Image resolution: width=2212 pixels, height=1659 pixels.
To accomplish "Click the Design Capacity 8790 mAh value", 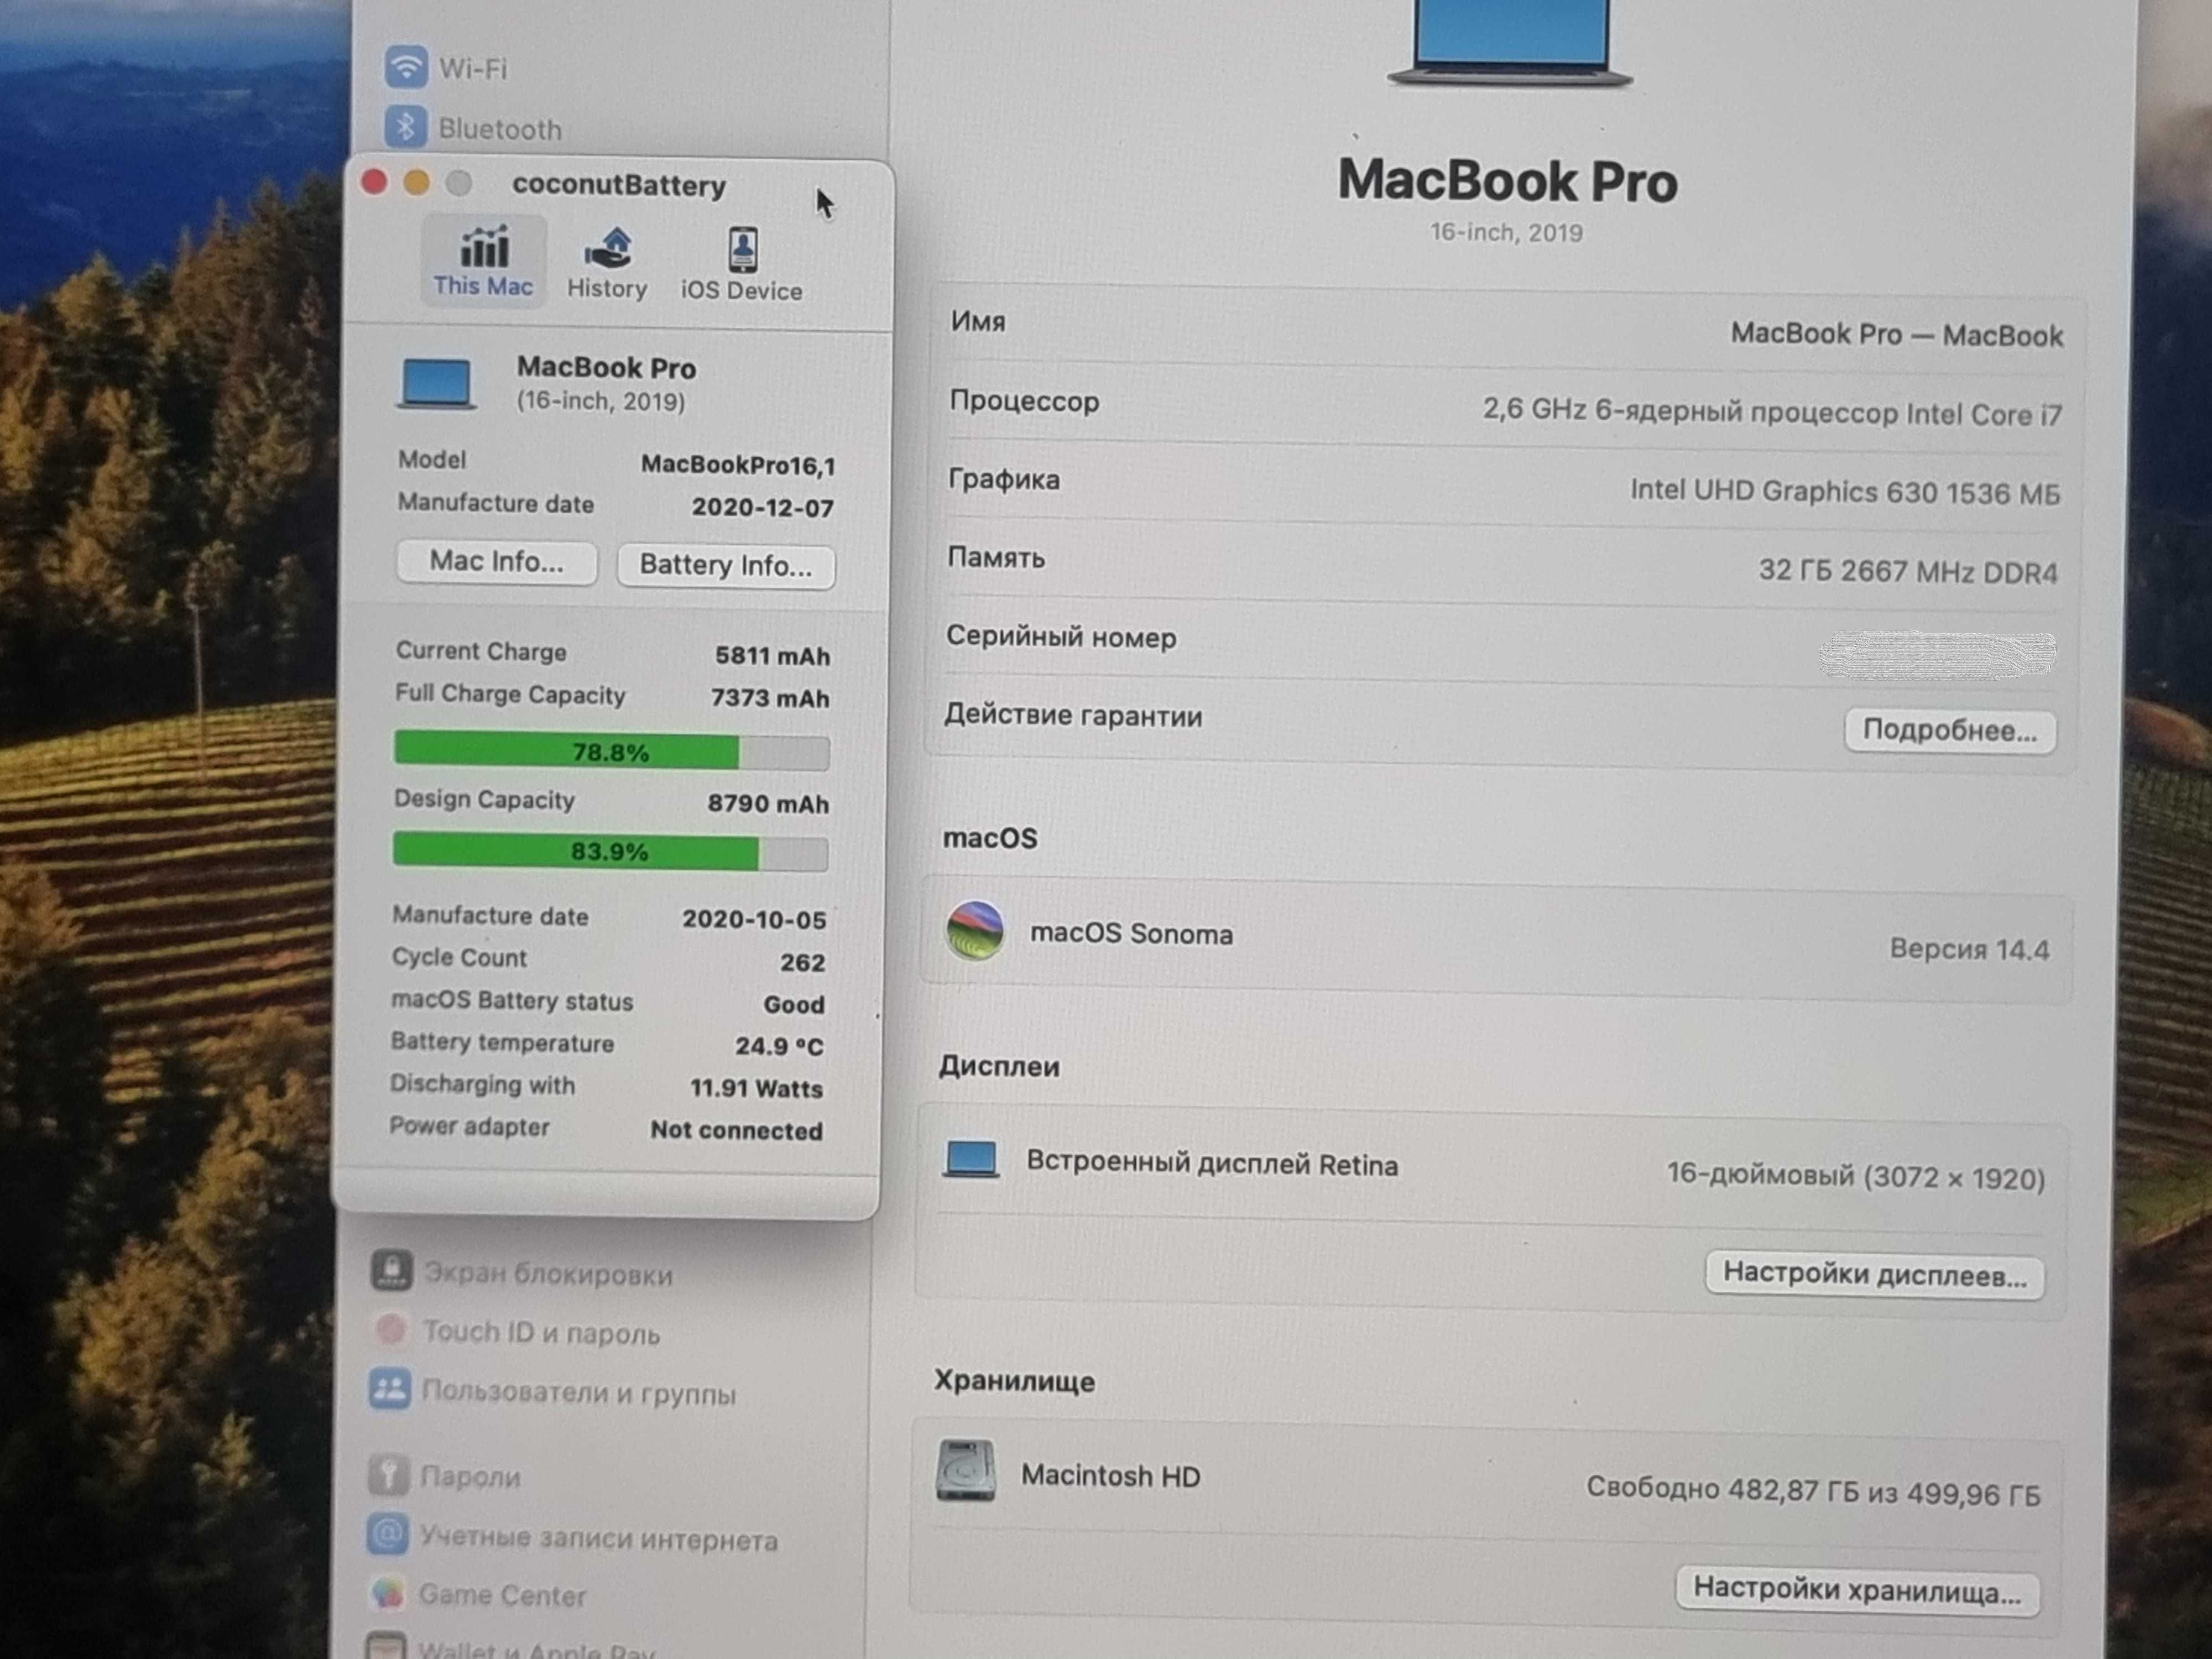I will [x=768, y=804].
